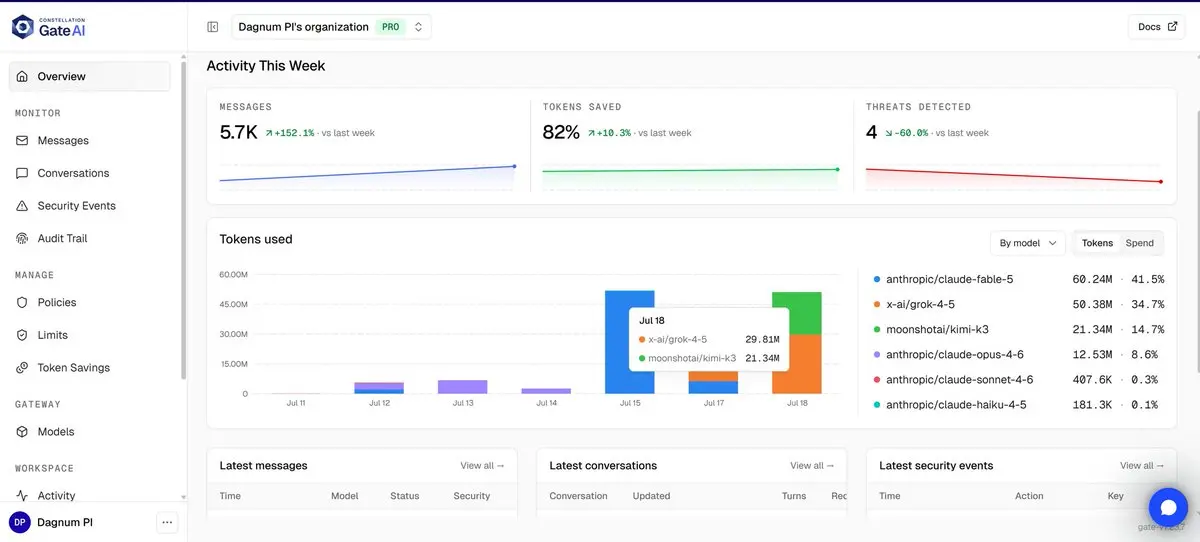Click anthropic/claude-sonnet-4-6 legend entry

[1018, 380]
